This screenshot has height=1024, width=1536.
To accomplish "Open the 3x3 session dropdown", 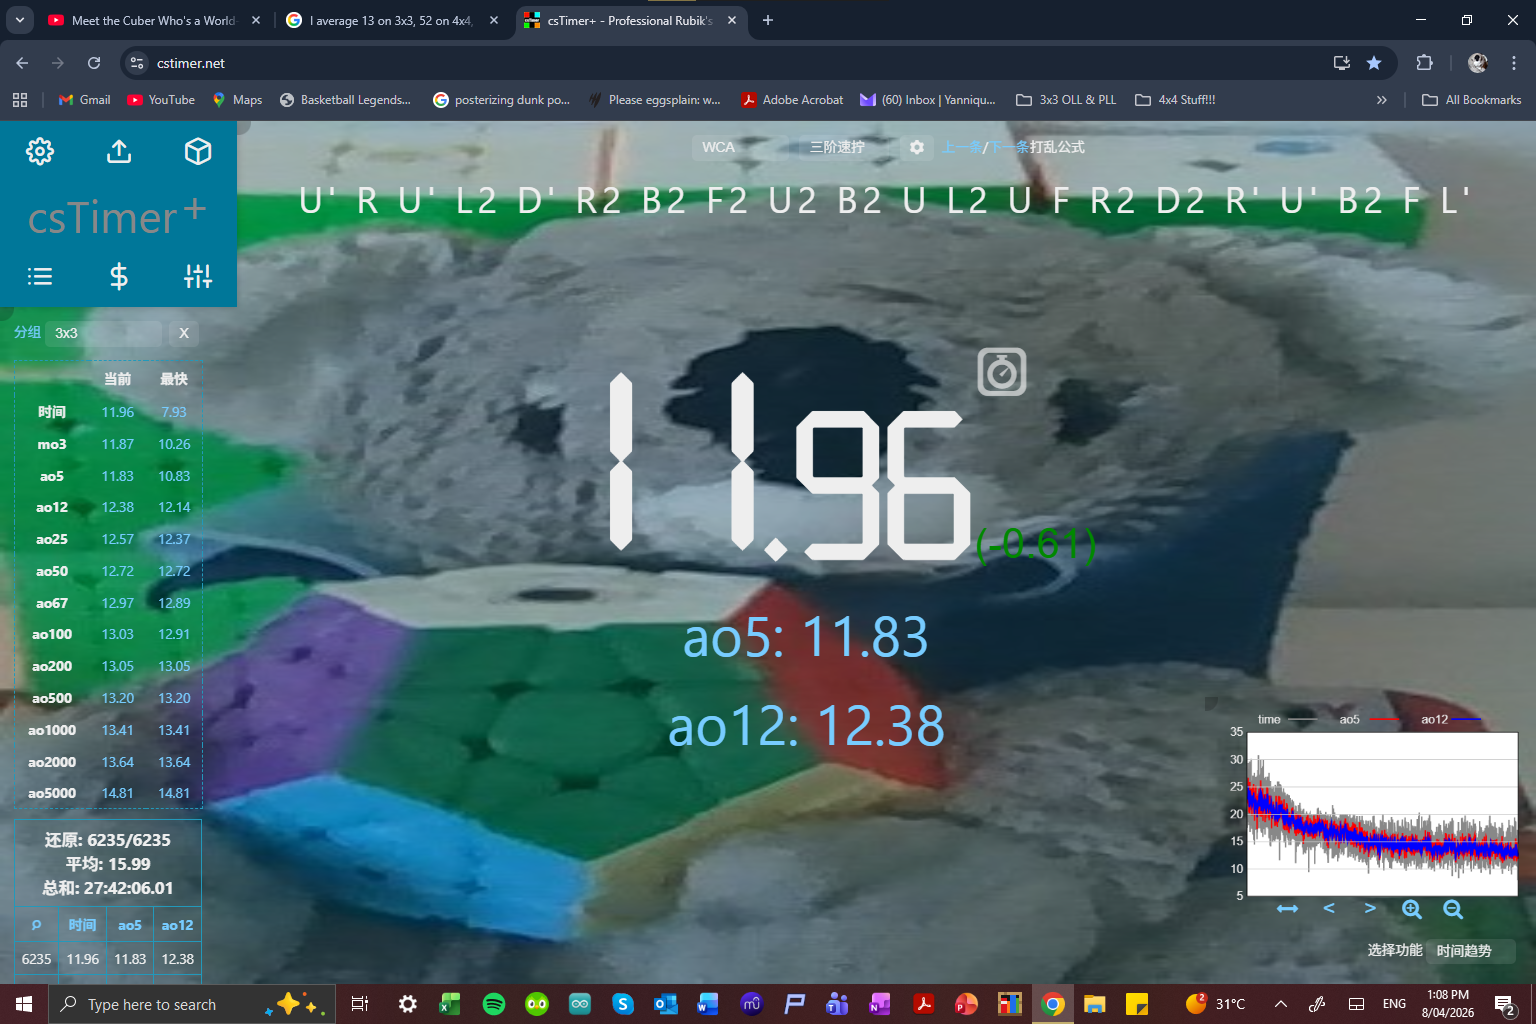I will click(104, 333).
